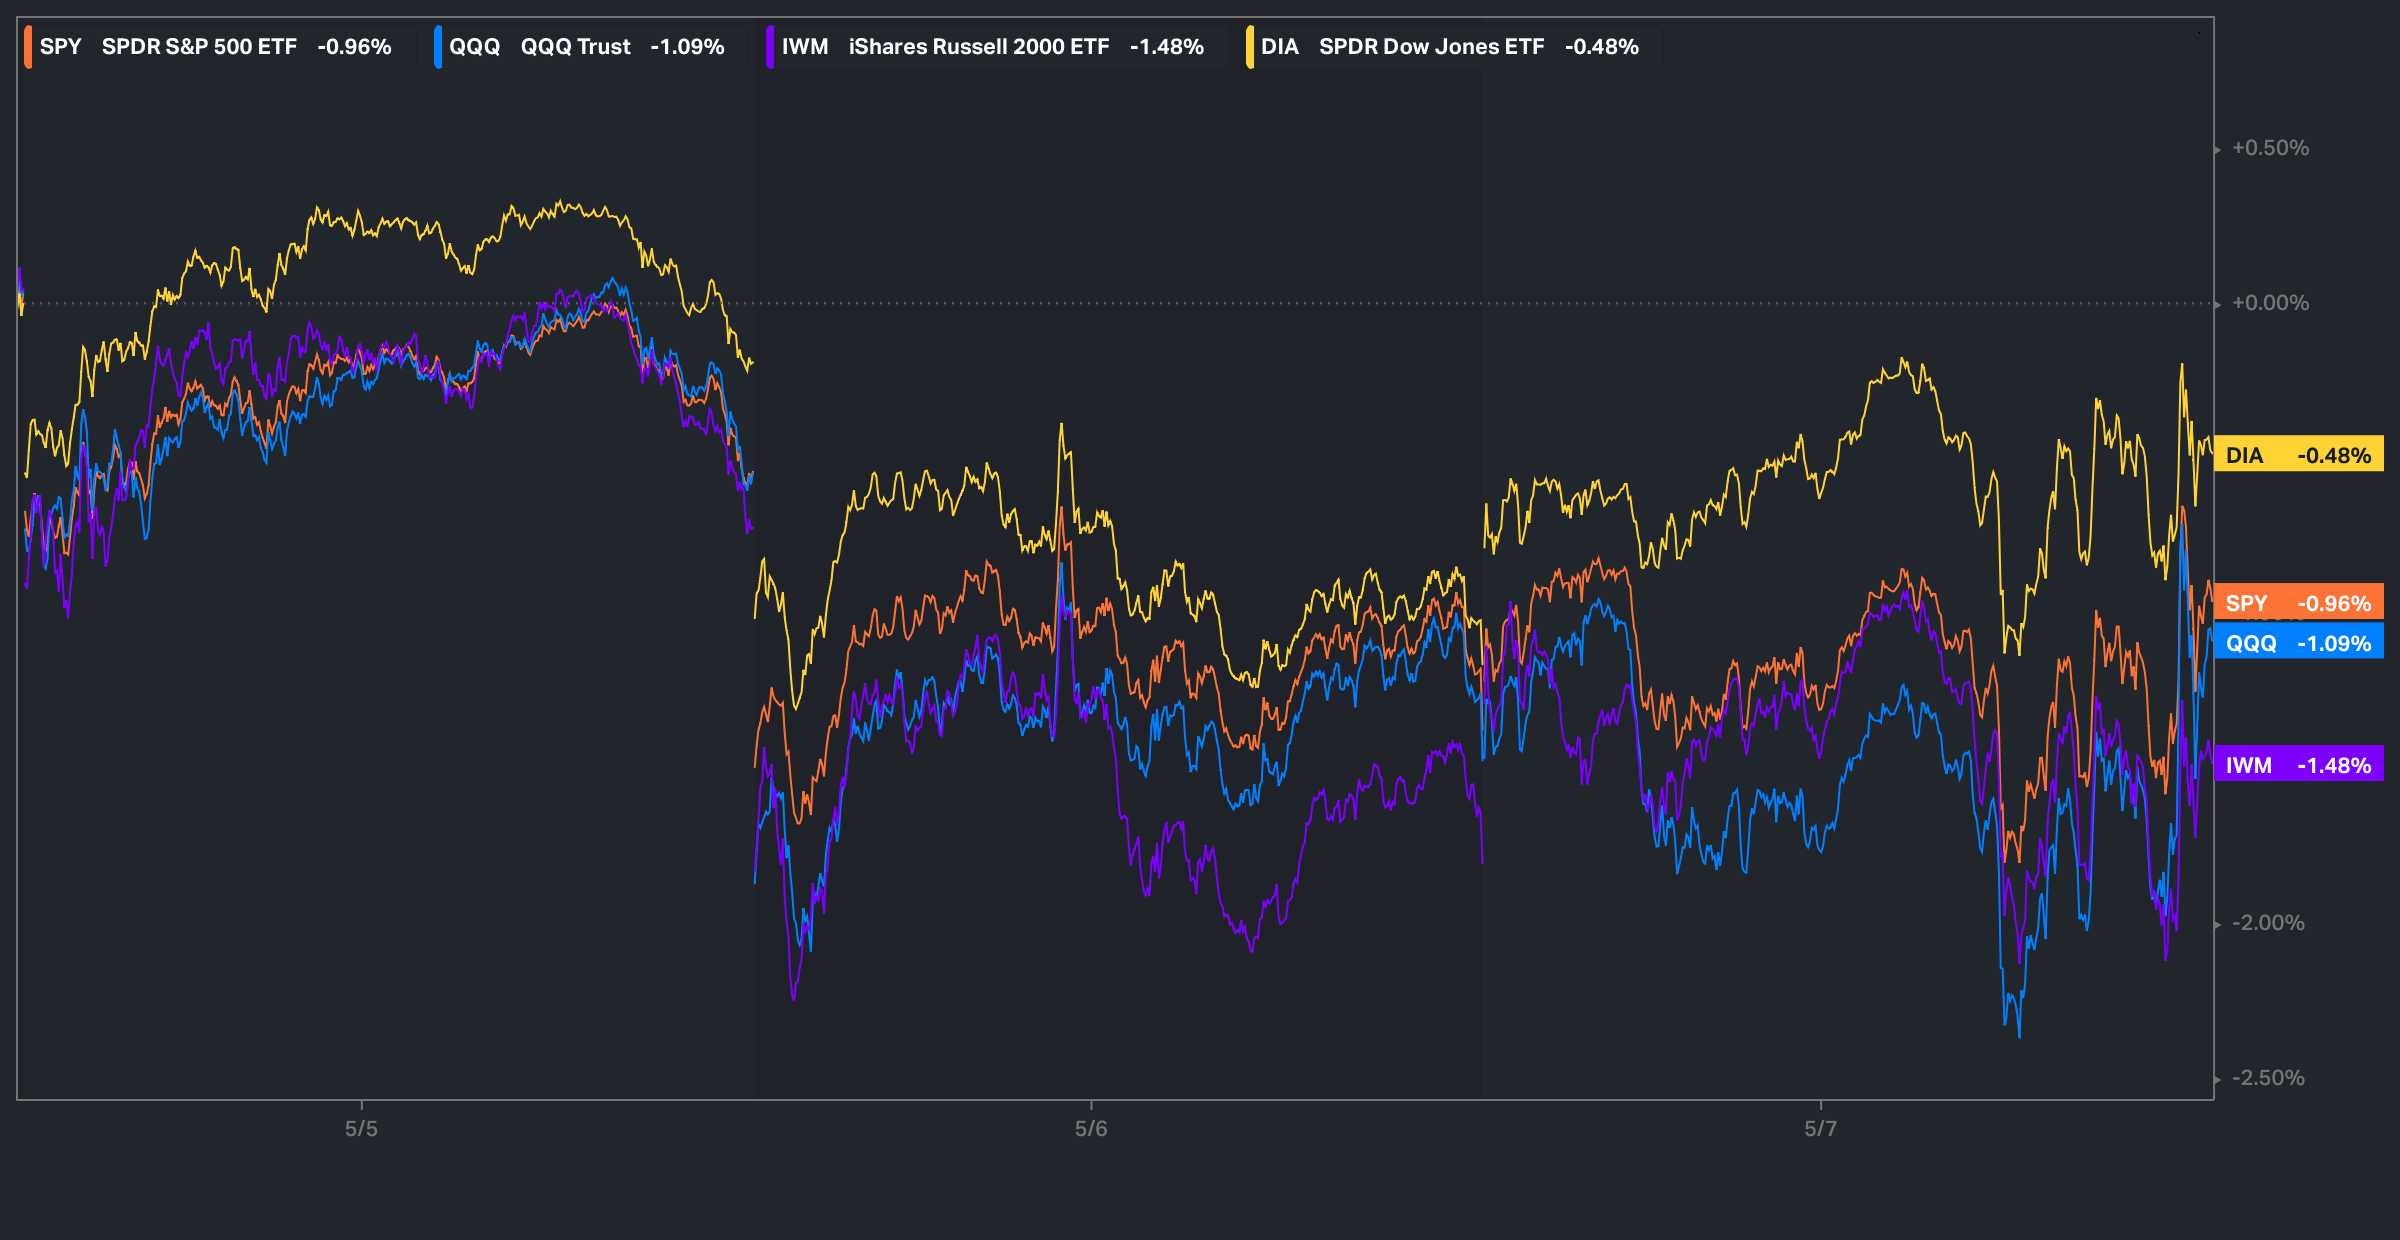Click the -1.48% value in top legend
This screenshot has height=1240, width=2400.
1166,47
